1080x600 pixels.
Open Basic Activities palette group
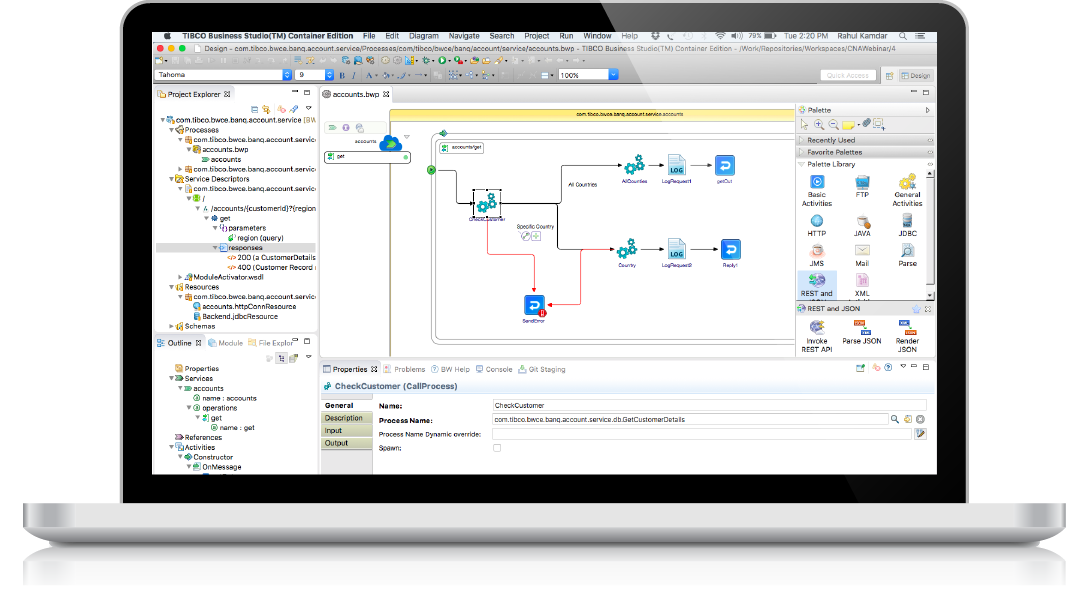[817, 190]
